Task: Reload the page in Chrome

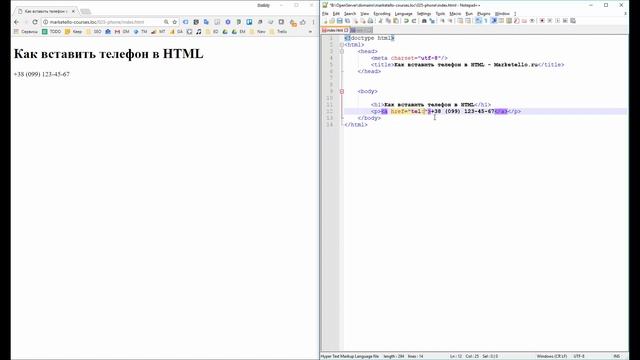Action: 35,22
